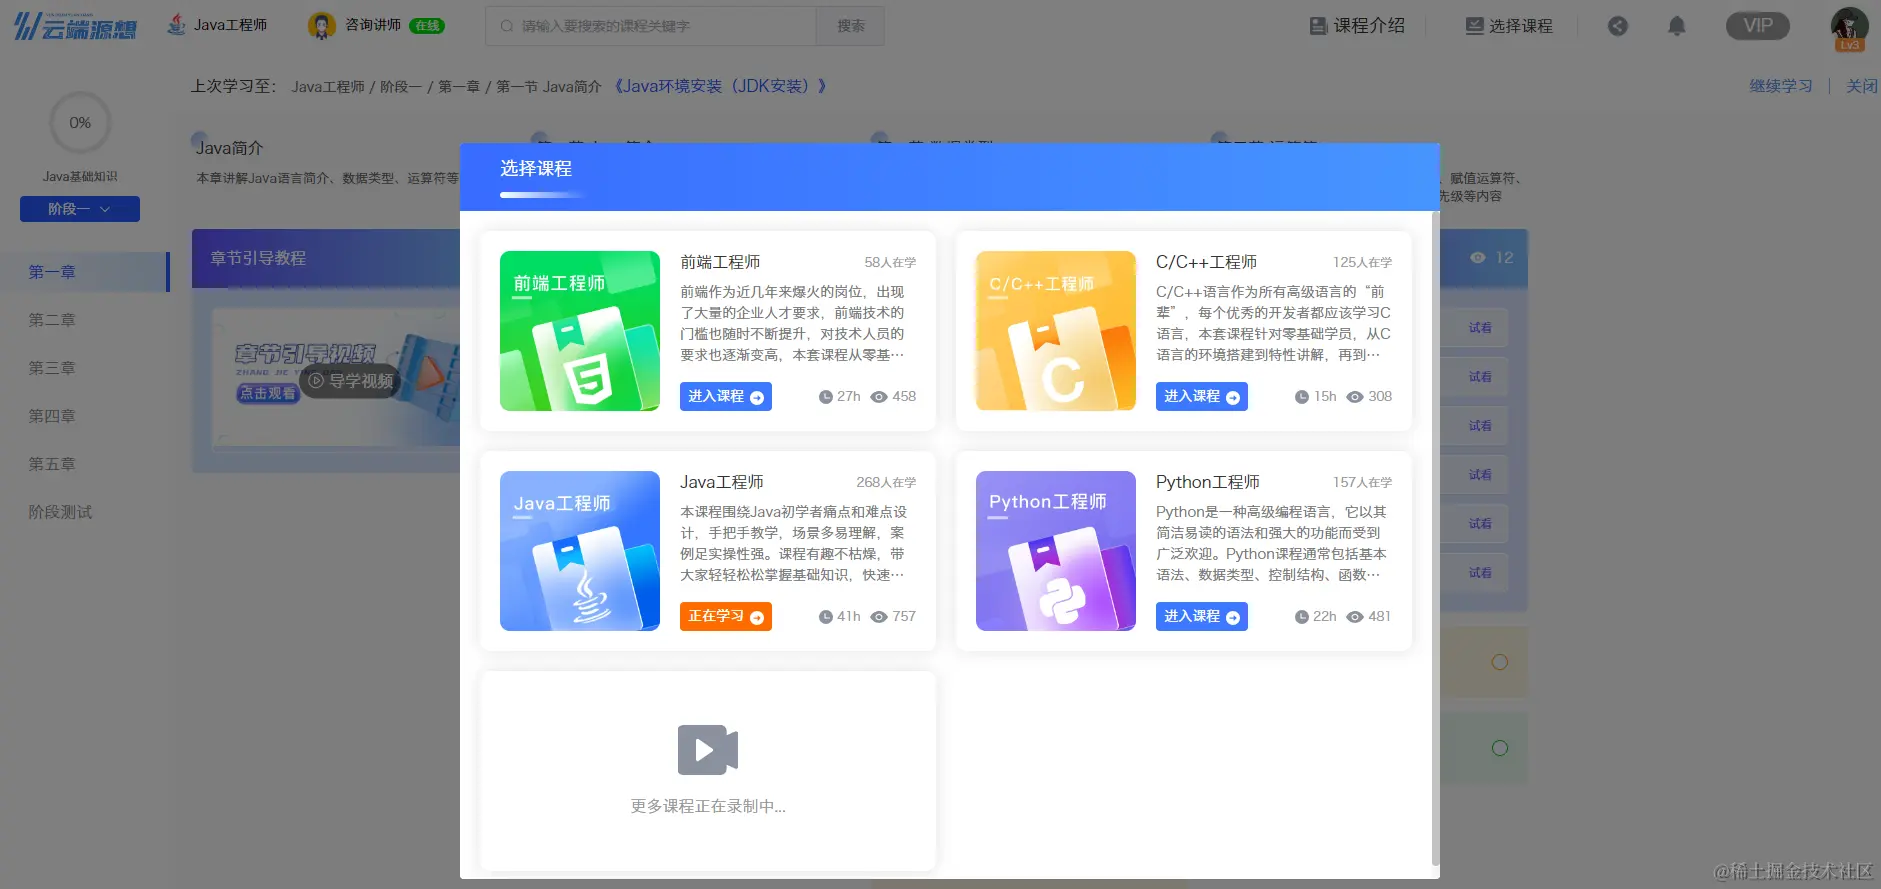Click 正在学习 button on Java course
This screenshot has width=1881, height=889.
tap(726, 617)
